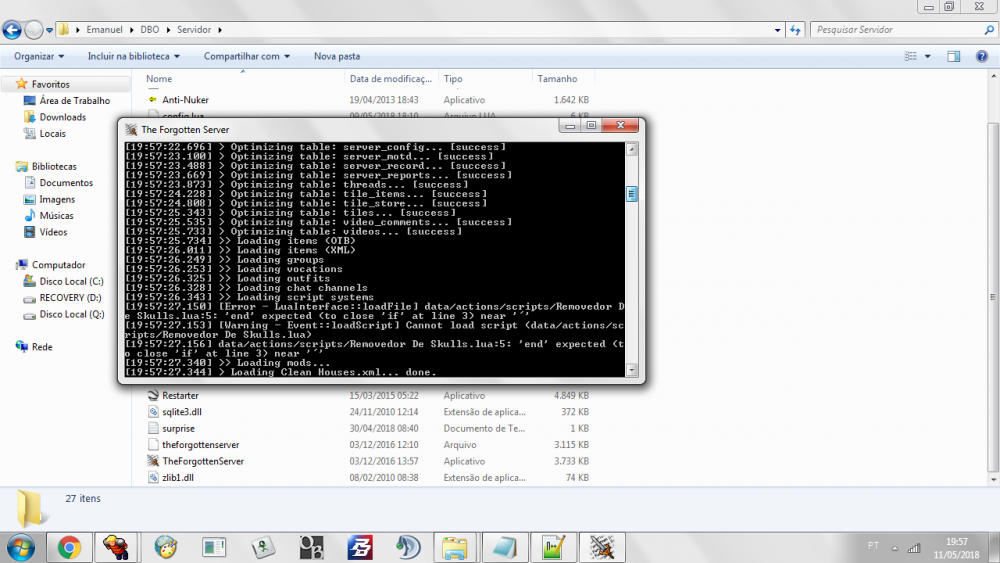The height and width of the screenshot is (563, 1000).
Task: Open the recent locations dropdown arrow
Action: click(x=49, y=30)
